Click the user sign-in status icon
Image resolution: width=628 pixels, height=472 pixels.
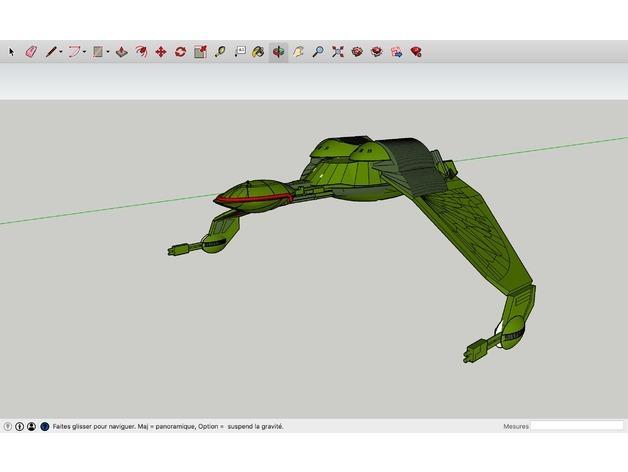tap(32, 427)
